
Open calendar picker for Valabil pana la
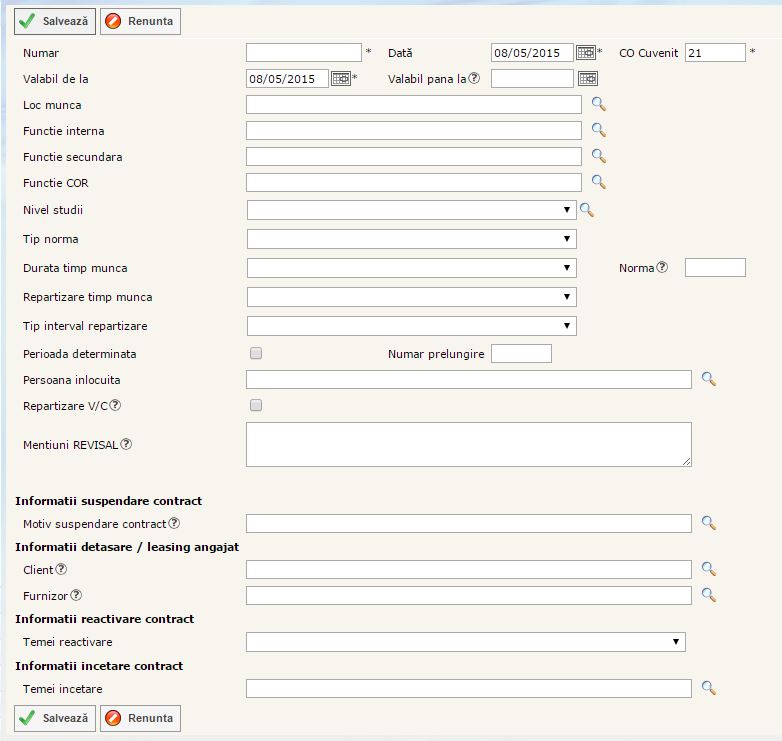(588, 79)
